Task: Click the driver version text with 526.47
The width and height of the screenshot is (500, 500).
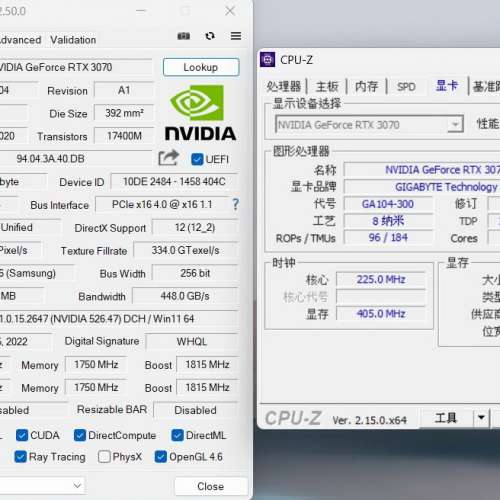Action: coord(119,319)
